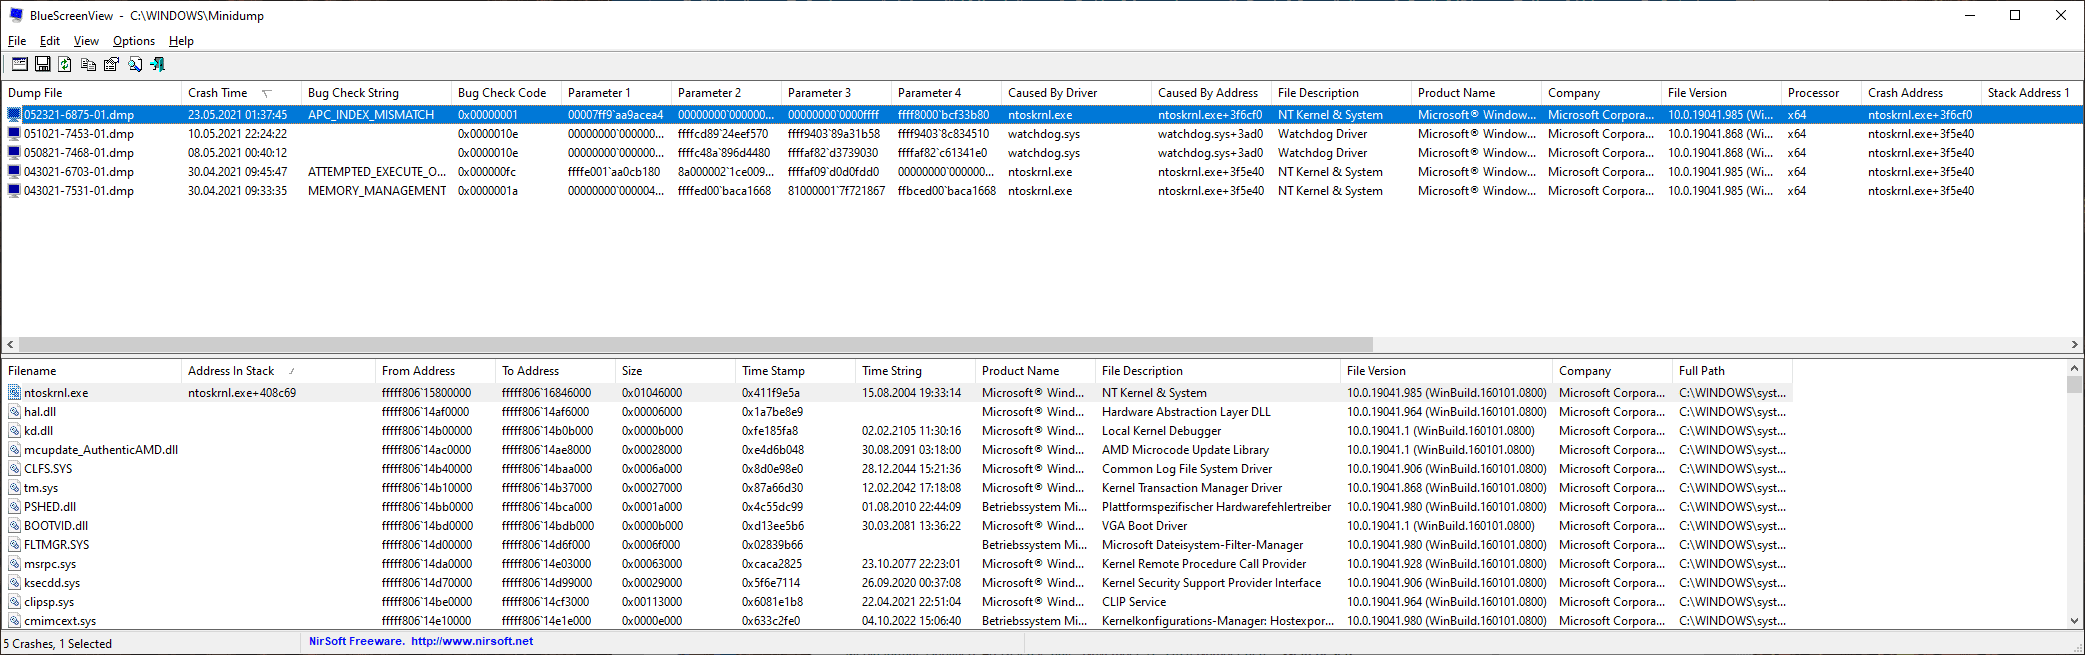2085x655 pixels.
Task: Sort upper pane by Dump File header
Action: [91, 93]
